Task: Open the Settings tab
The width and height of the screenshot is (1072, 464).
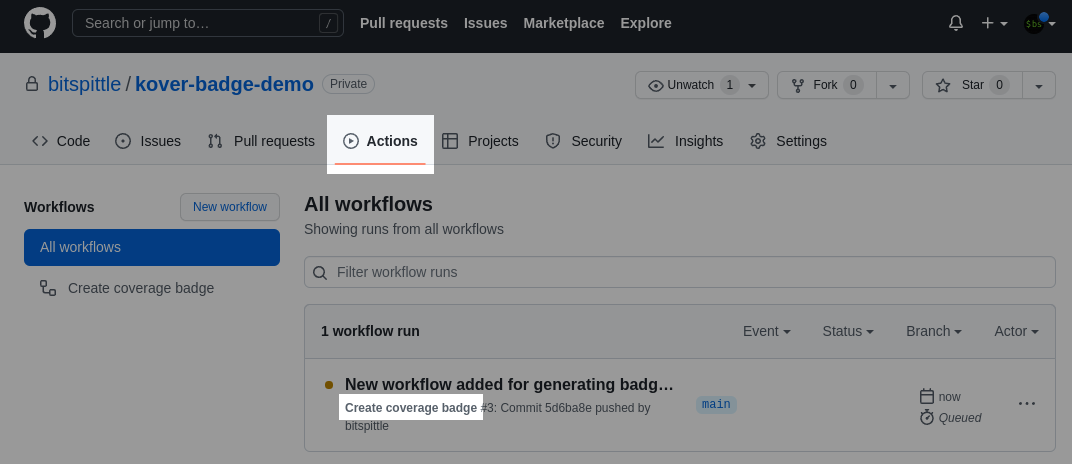Action: [x=788, y=141]
